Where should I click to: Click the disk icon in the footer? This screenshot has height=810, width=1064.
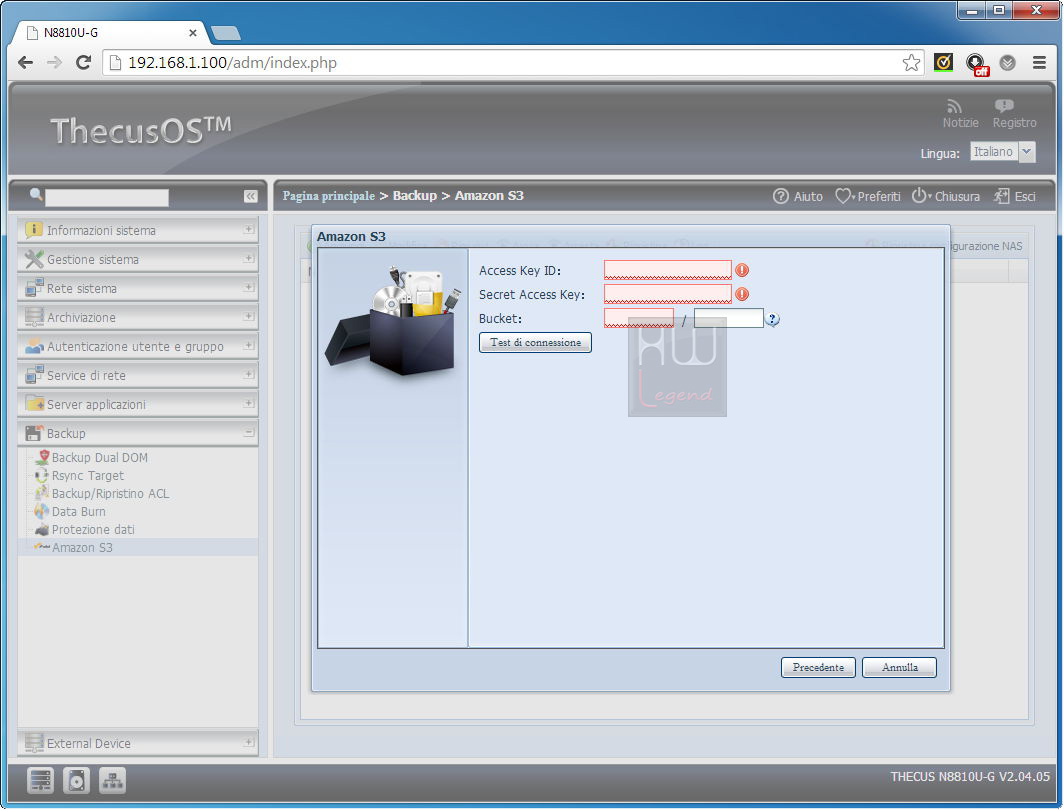click(x=76, y=781)
